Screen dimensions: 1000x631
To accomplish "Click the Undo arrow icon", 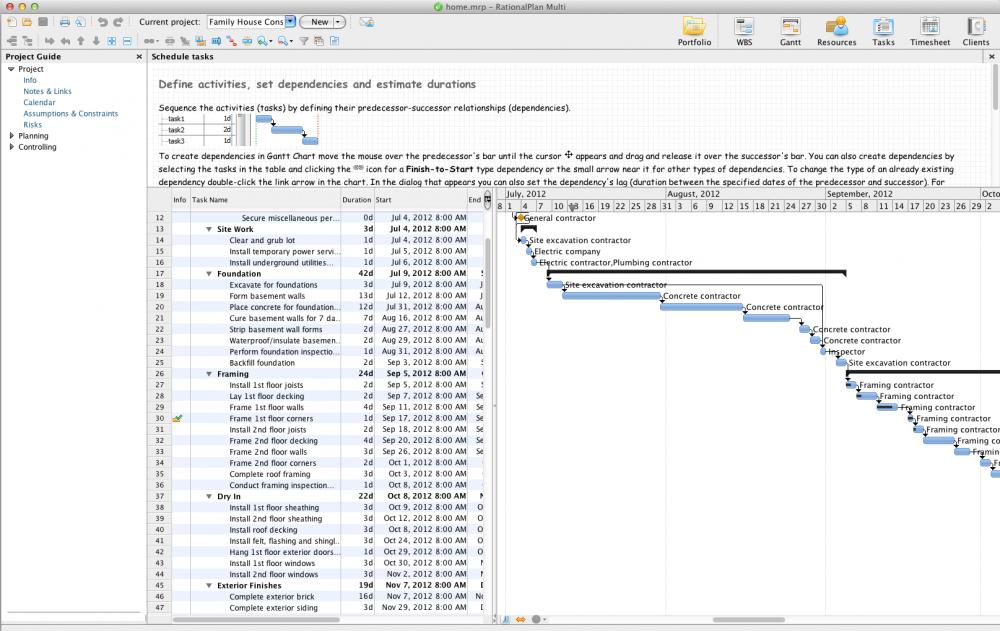I will point(104,20).
